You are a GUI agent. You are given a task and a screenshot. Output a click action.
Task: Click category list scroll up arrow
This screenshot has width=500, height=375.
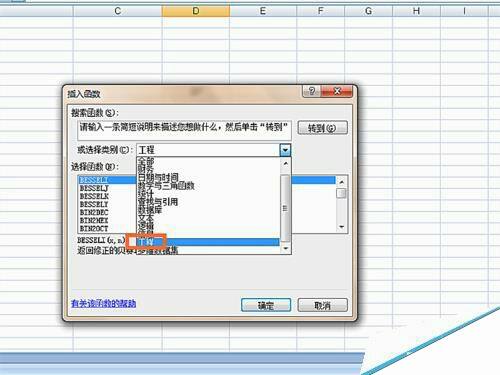[286, 163]
